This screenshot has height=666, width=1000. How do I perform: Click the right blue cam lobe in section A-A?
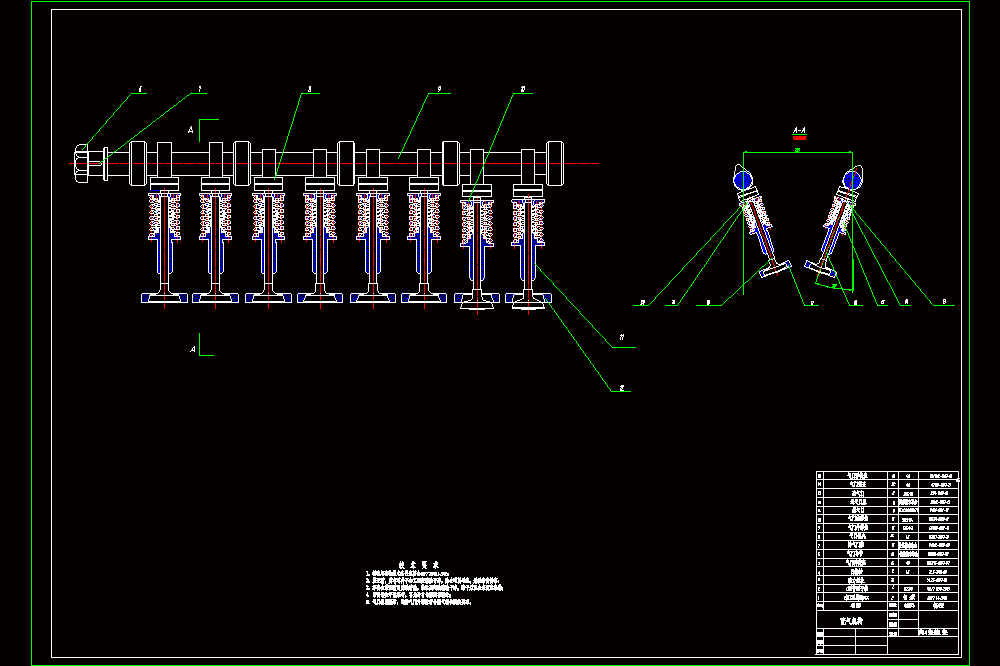click(853, 179)
